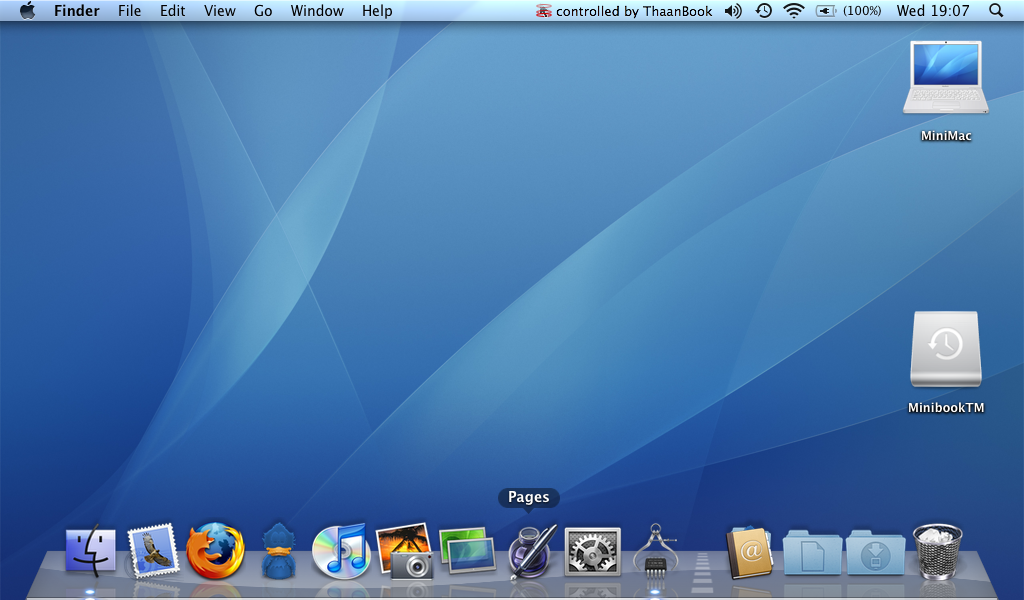
Task: Open the volume menu bar icon
Action: [x=733, y=10]
